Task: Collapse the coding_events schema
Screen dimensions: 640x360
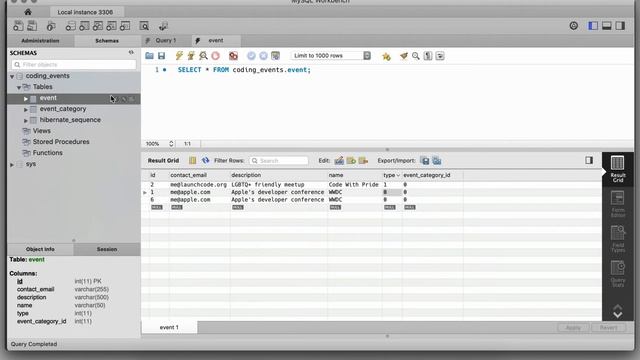Action: click(x=12, y=76)
